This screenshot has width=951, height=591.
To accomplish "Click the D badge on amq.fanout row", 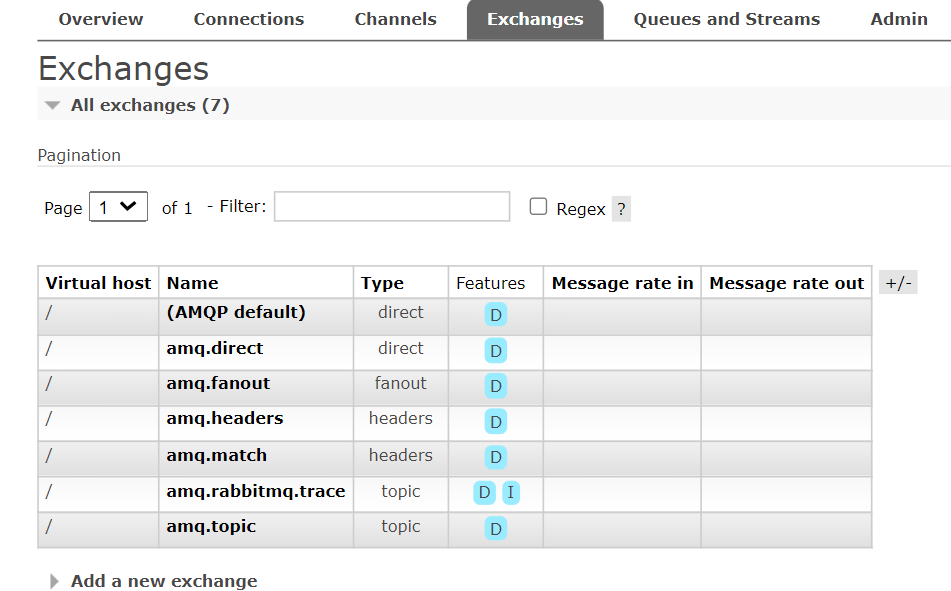I will 496,386.
